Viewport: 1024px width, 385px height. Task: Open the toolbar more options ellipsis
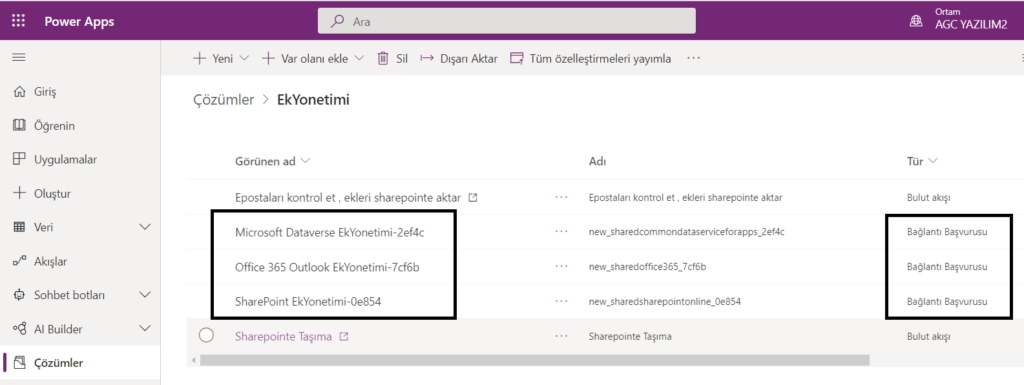[693, 58]
